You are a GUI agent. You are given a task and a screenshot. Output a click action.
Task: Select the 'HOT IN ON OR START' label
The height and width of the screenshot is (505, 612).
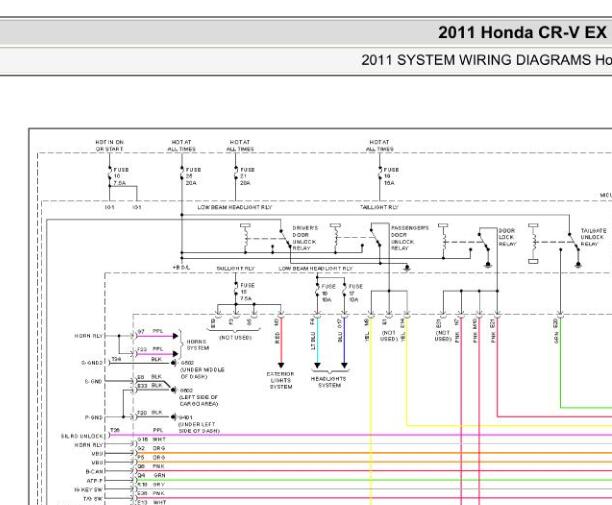(110, 146)
